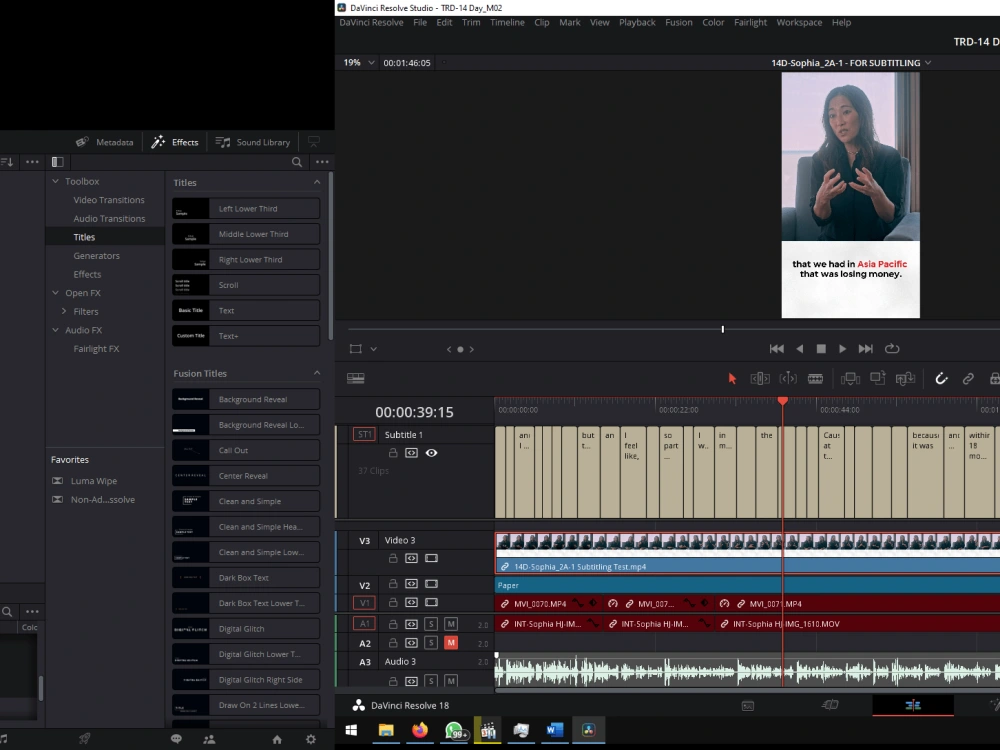Toggle the Linked Selection chain icon

(968, 379)
